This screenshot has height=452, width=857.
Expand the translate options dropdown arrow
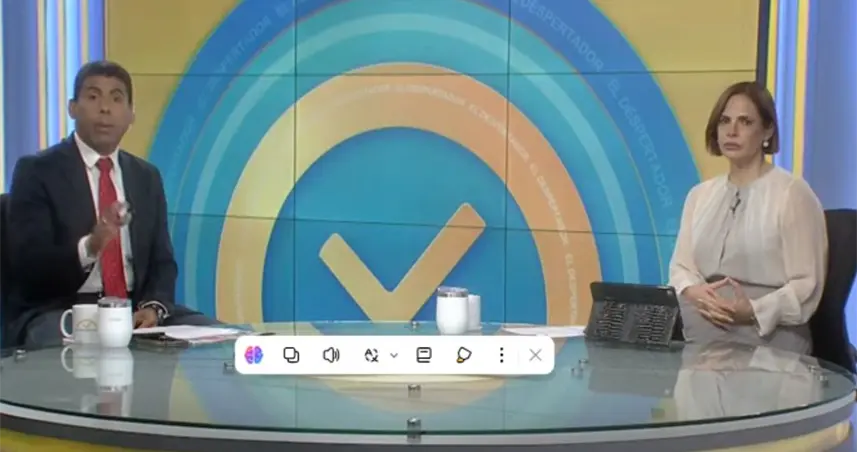tap(394, 355)
